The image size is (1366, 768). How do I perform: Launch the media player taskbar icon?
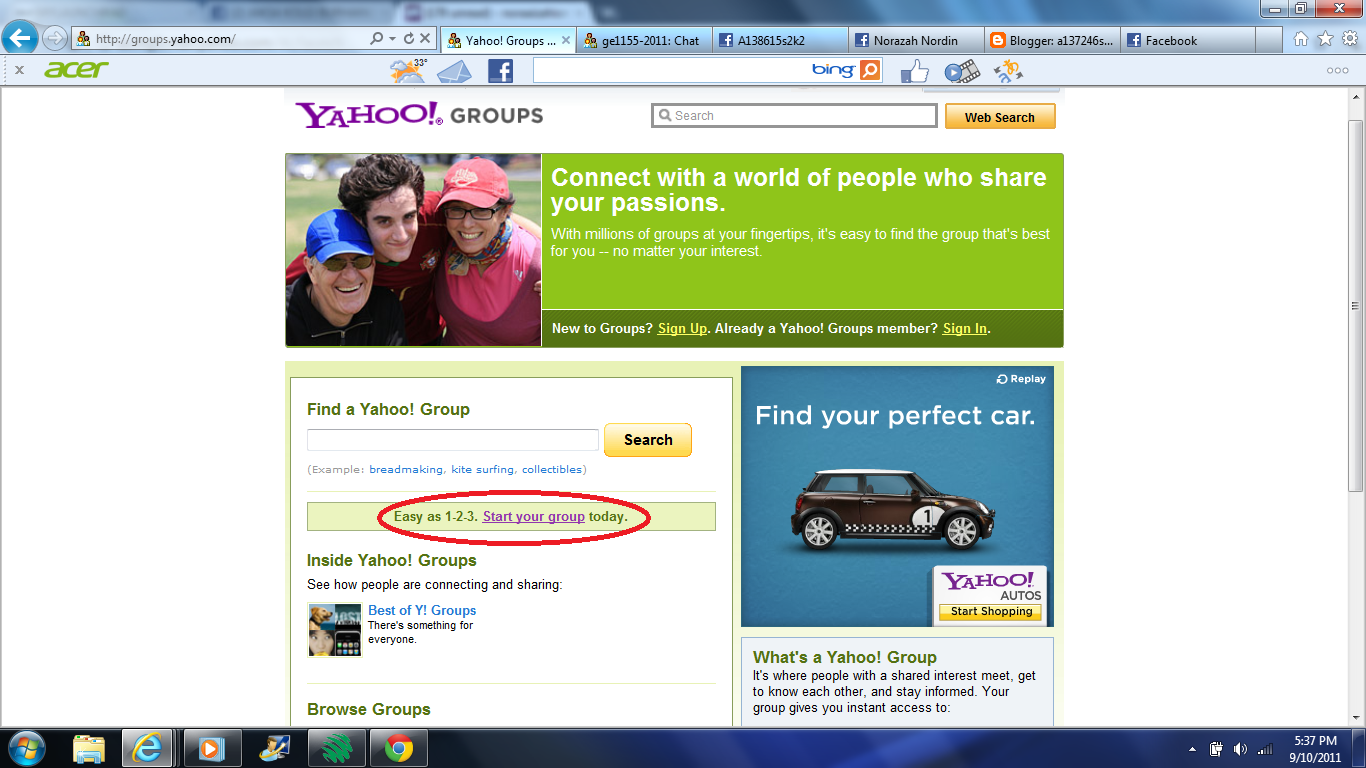[x=212, y=748]
